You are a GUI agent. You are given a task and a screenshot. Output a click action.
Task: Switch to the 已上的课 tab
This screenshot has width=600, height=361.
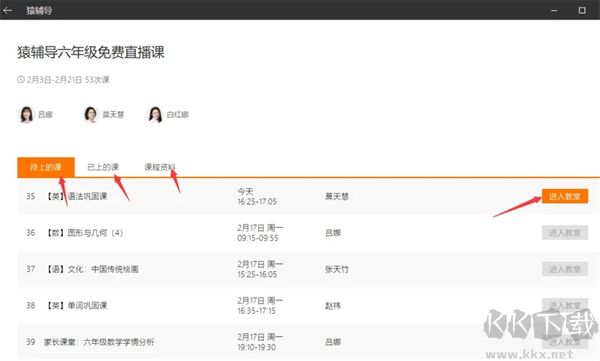[103, 167]
